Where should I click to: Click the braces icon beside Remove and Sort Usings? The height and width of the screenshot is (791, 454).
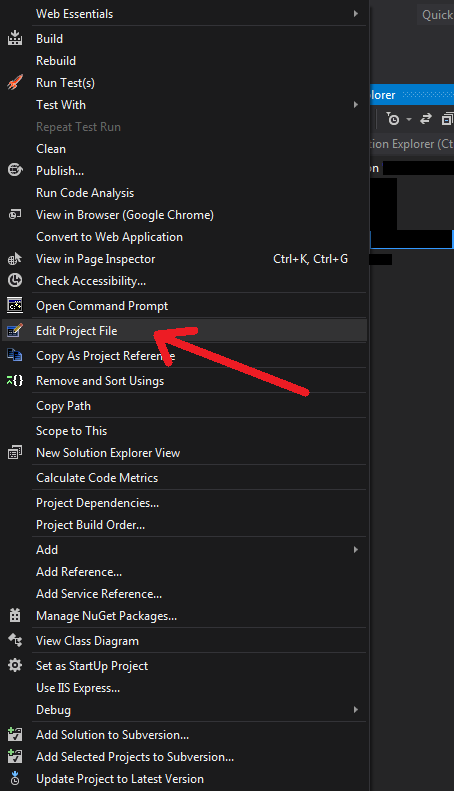(x=15, y=380)
